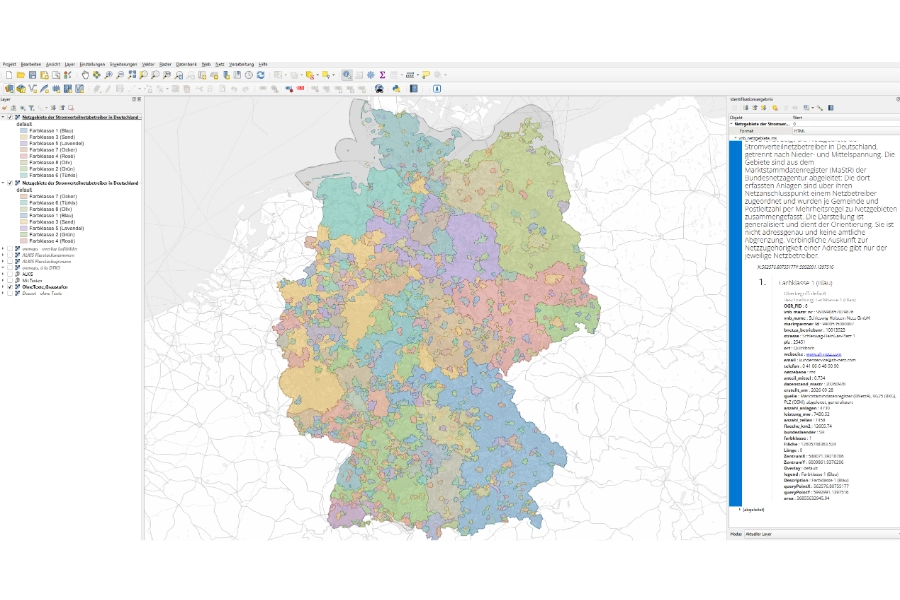
Task: Open the website link in identify results
Action: [x=823, y=354]
